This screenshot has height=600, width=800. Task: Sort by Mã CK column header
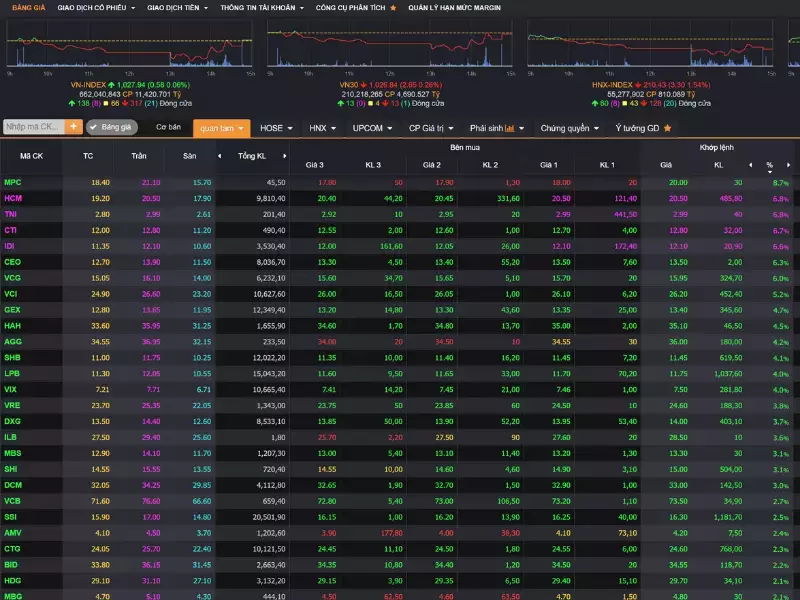(31, 156)
